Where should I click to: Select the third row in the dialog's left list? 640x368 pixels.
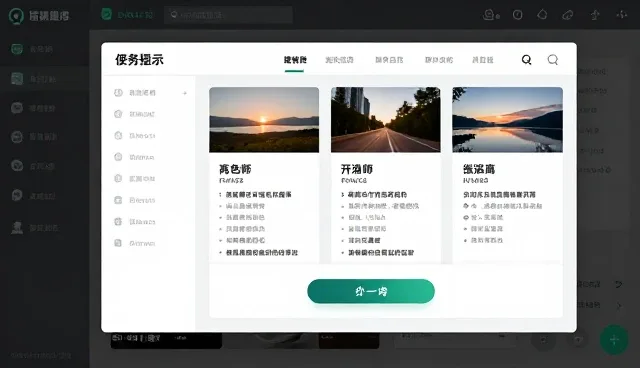(x=149, y=136)
